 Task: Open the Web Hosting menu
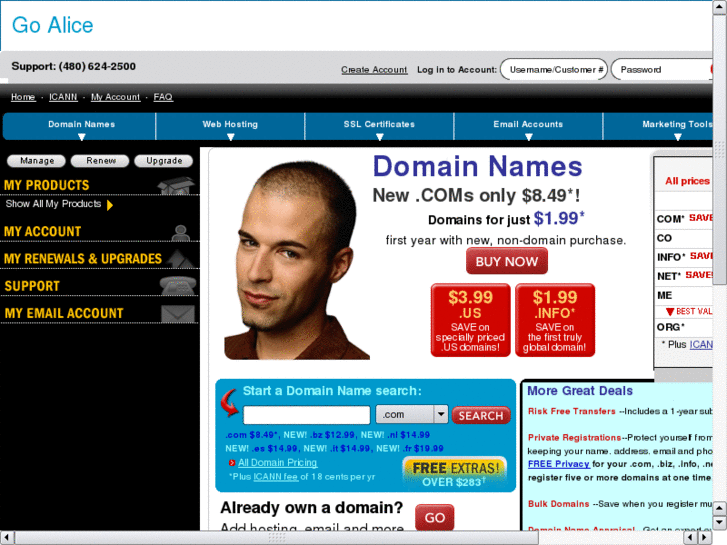pyautogui.click(x=230, y=126)
